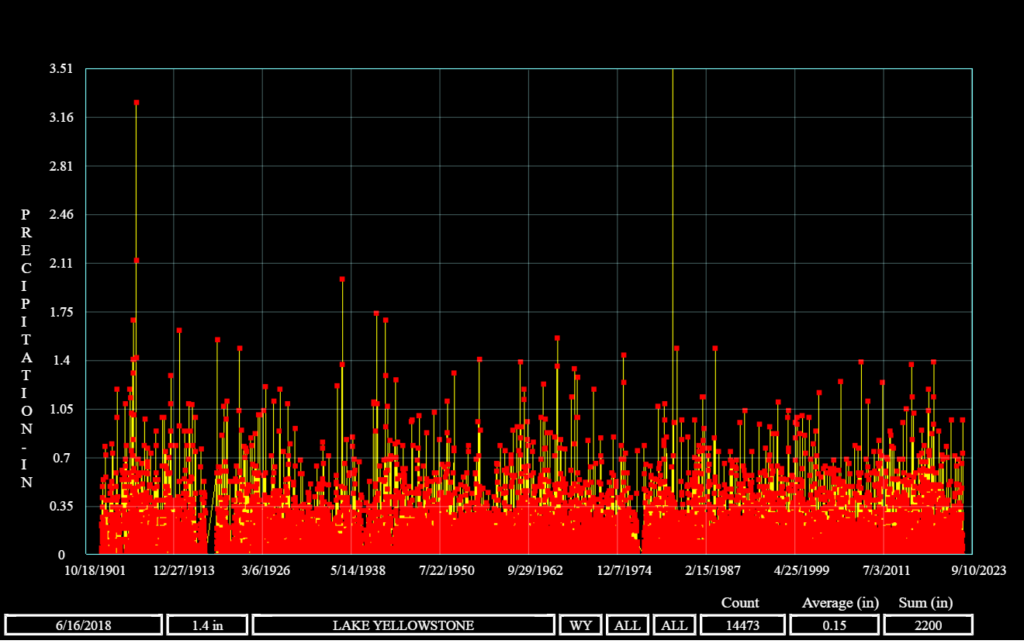Open the first ALL filter box

(x=627, y=625)
